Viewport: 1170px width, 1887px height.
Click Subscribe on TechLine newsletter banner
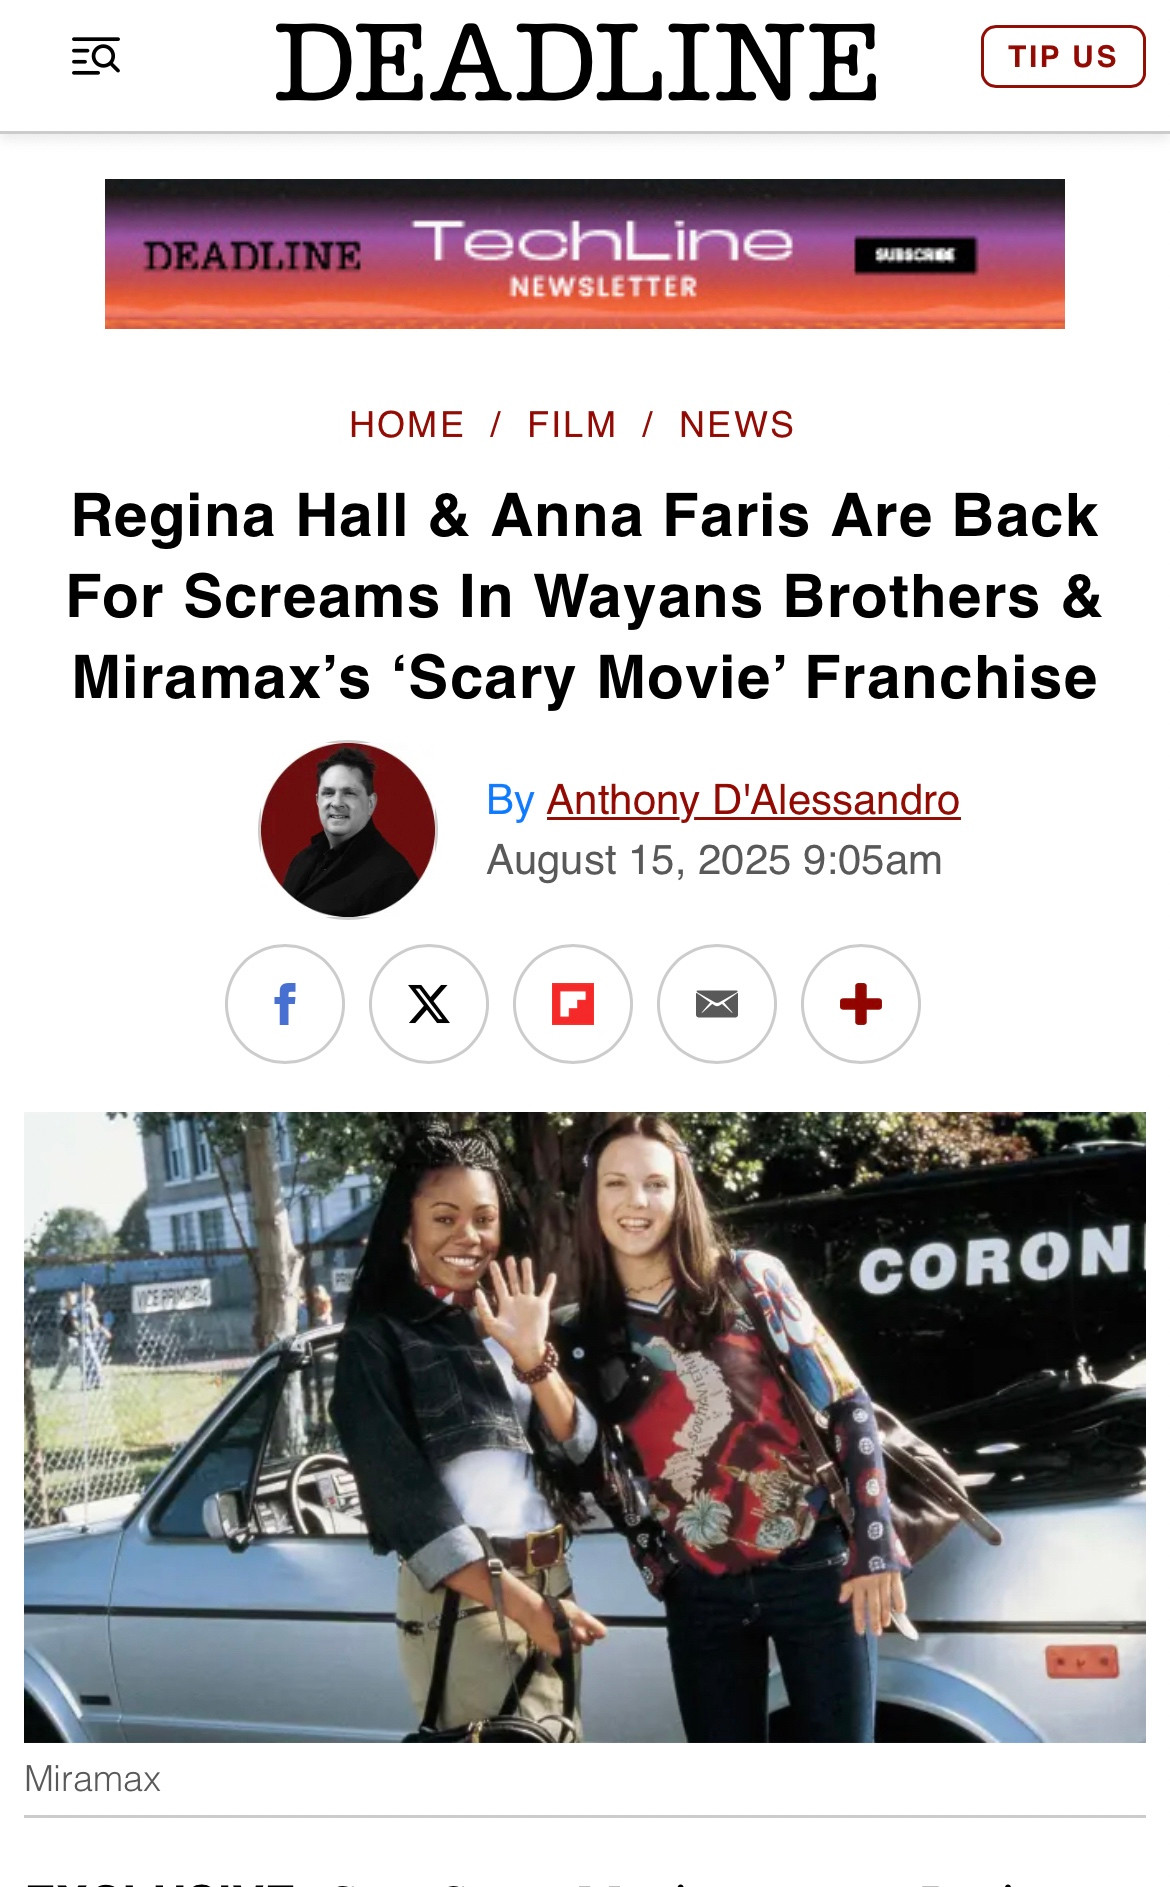pyautogui.click(x=914, y=255)
